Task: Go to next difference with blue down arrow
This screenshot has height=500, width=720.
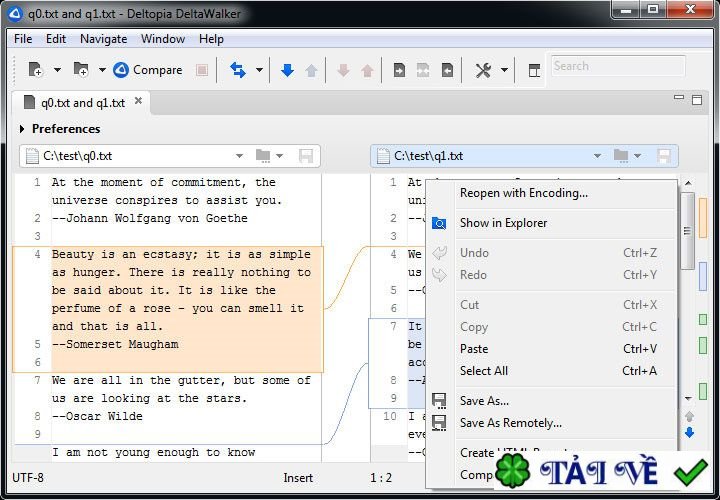Action: tap(287, 70)
